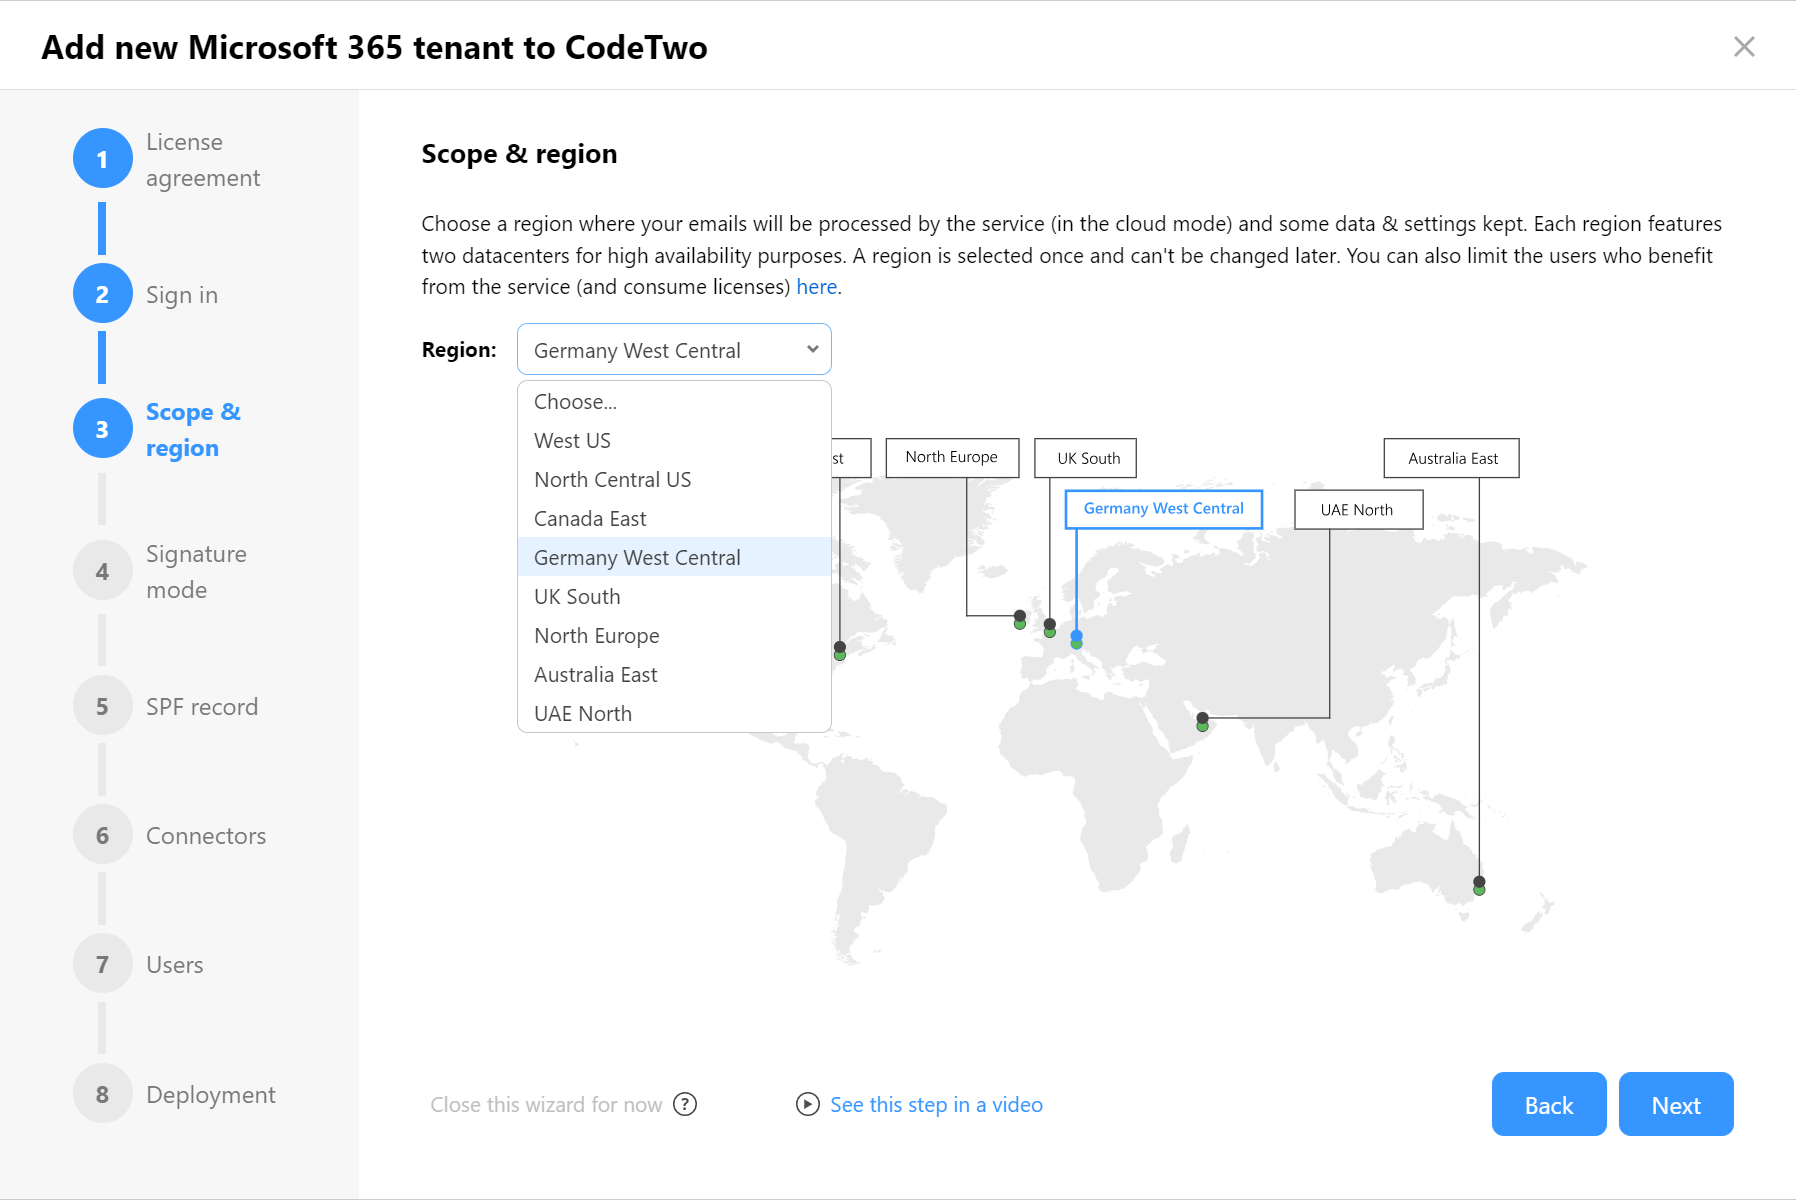Viewport: 1796px width, 1200px height.
Task: Open the help icon beside Close this wizard
Action: [685, 1104]
